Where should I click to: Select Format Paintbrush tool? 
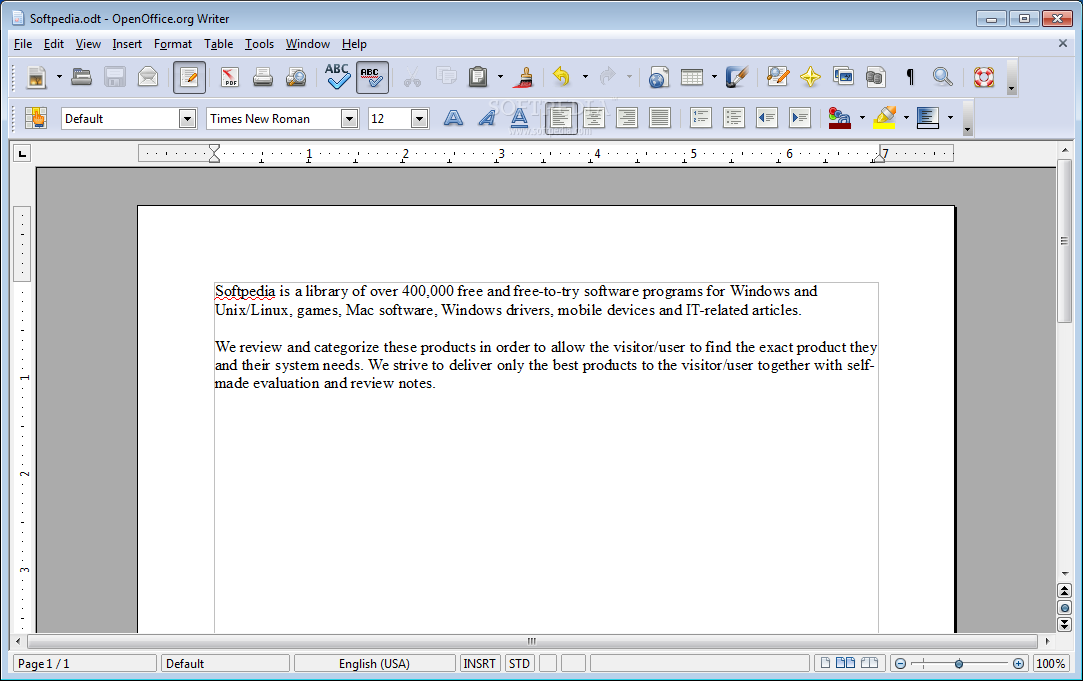[524, 77]
